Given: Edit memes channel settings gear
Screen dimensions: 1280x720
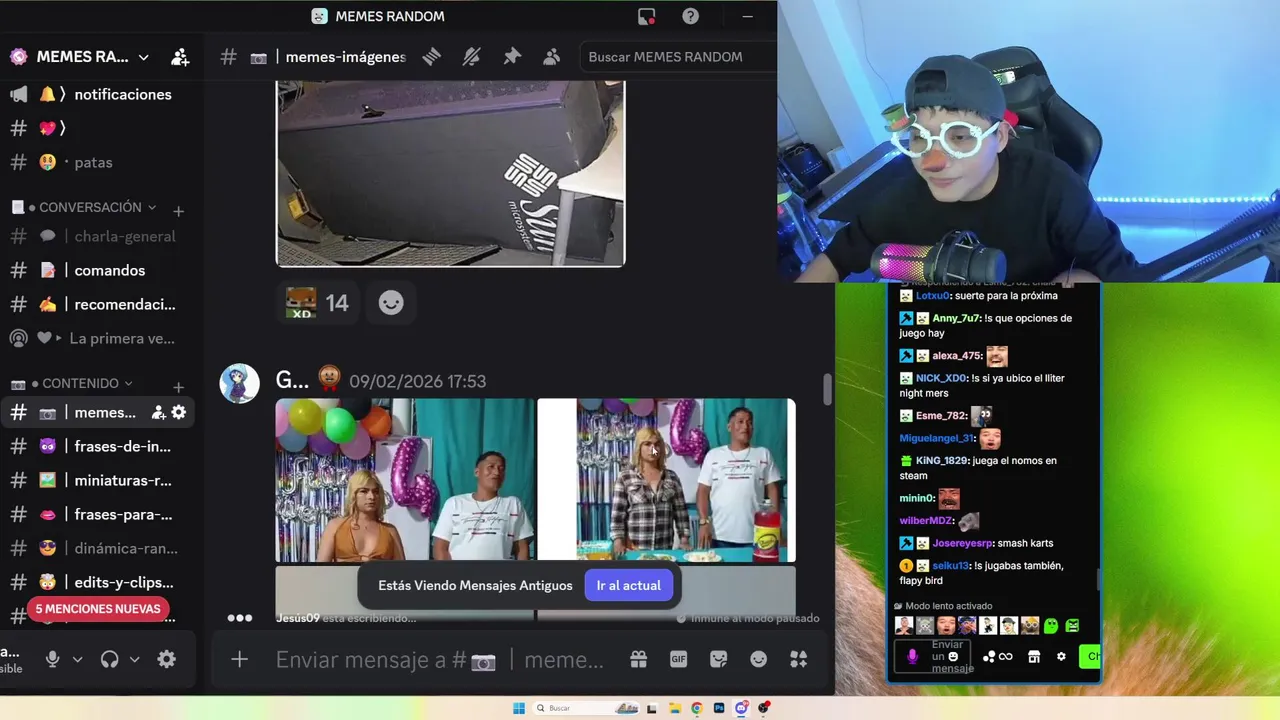Looking at the screenshot, I should [179, 412].
